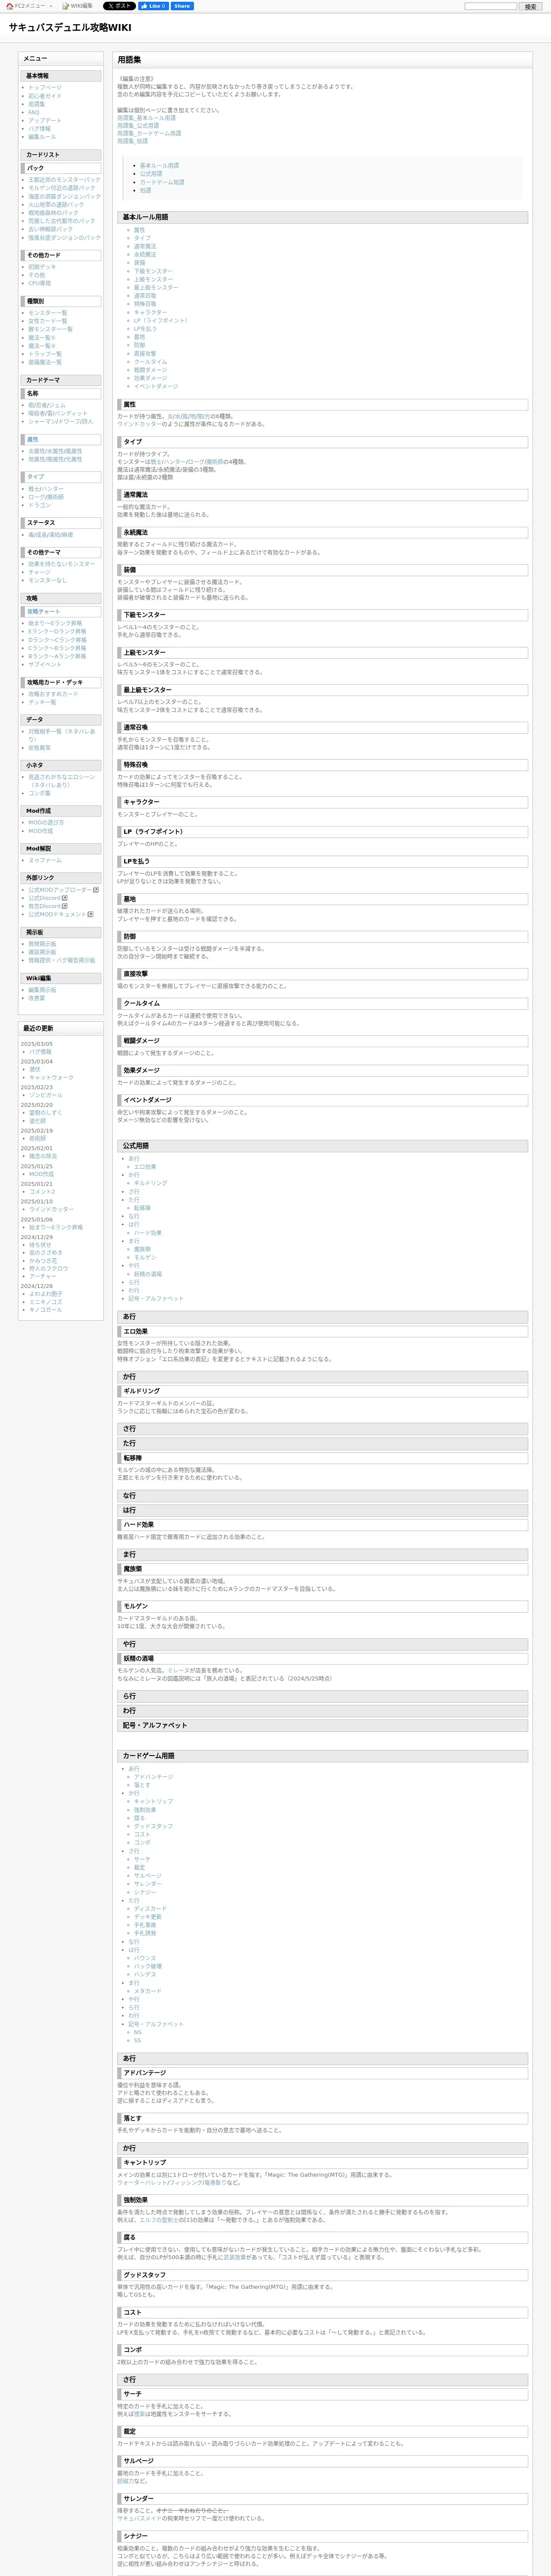The height and width of the screenshot is (2576, 551).
Task: Go to トップページ in sidebar
Action: 45,88
